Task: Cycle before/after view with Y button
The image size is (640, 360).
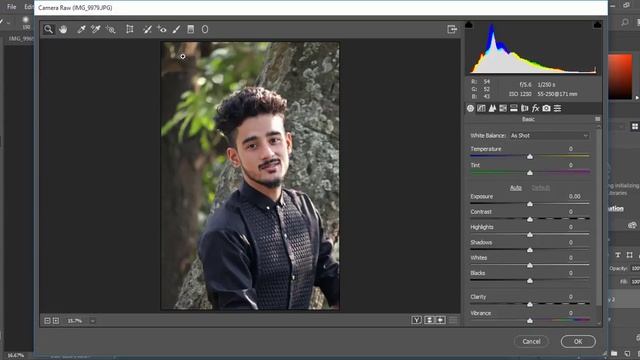Action: (x=416, y=320)
